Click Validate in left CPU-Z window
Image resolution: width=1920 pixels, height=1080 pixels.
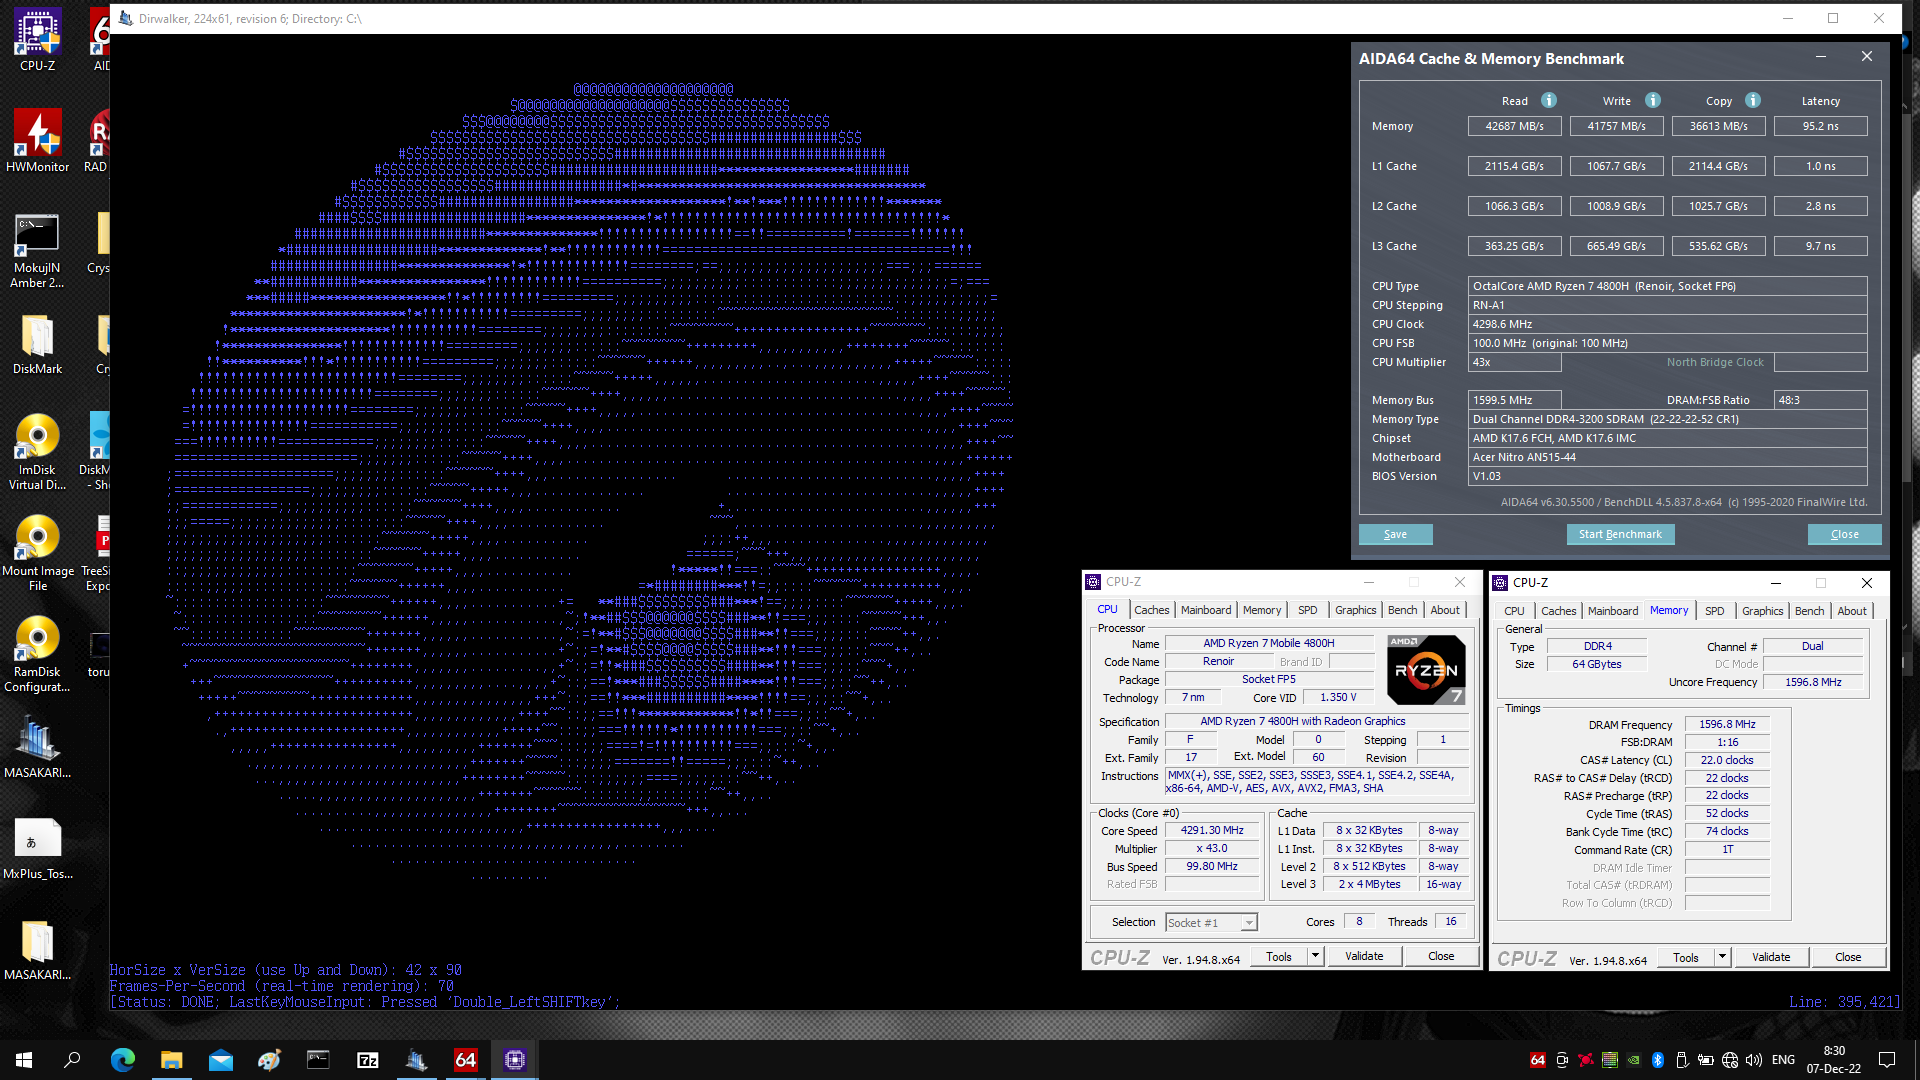point(1364,956)
